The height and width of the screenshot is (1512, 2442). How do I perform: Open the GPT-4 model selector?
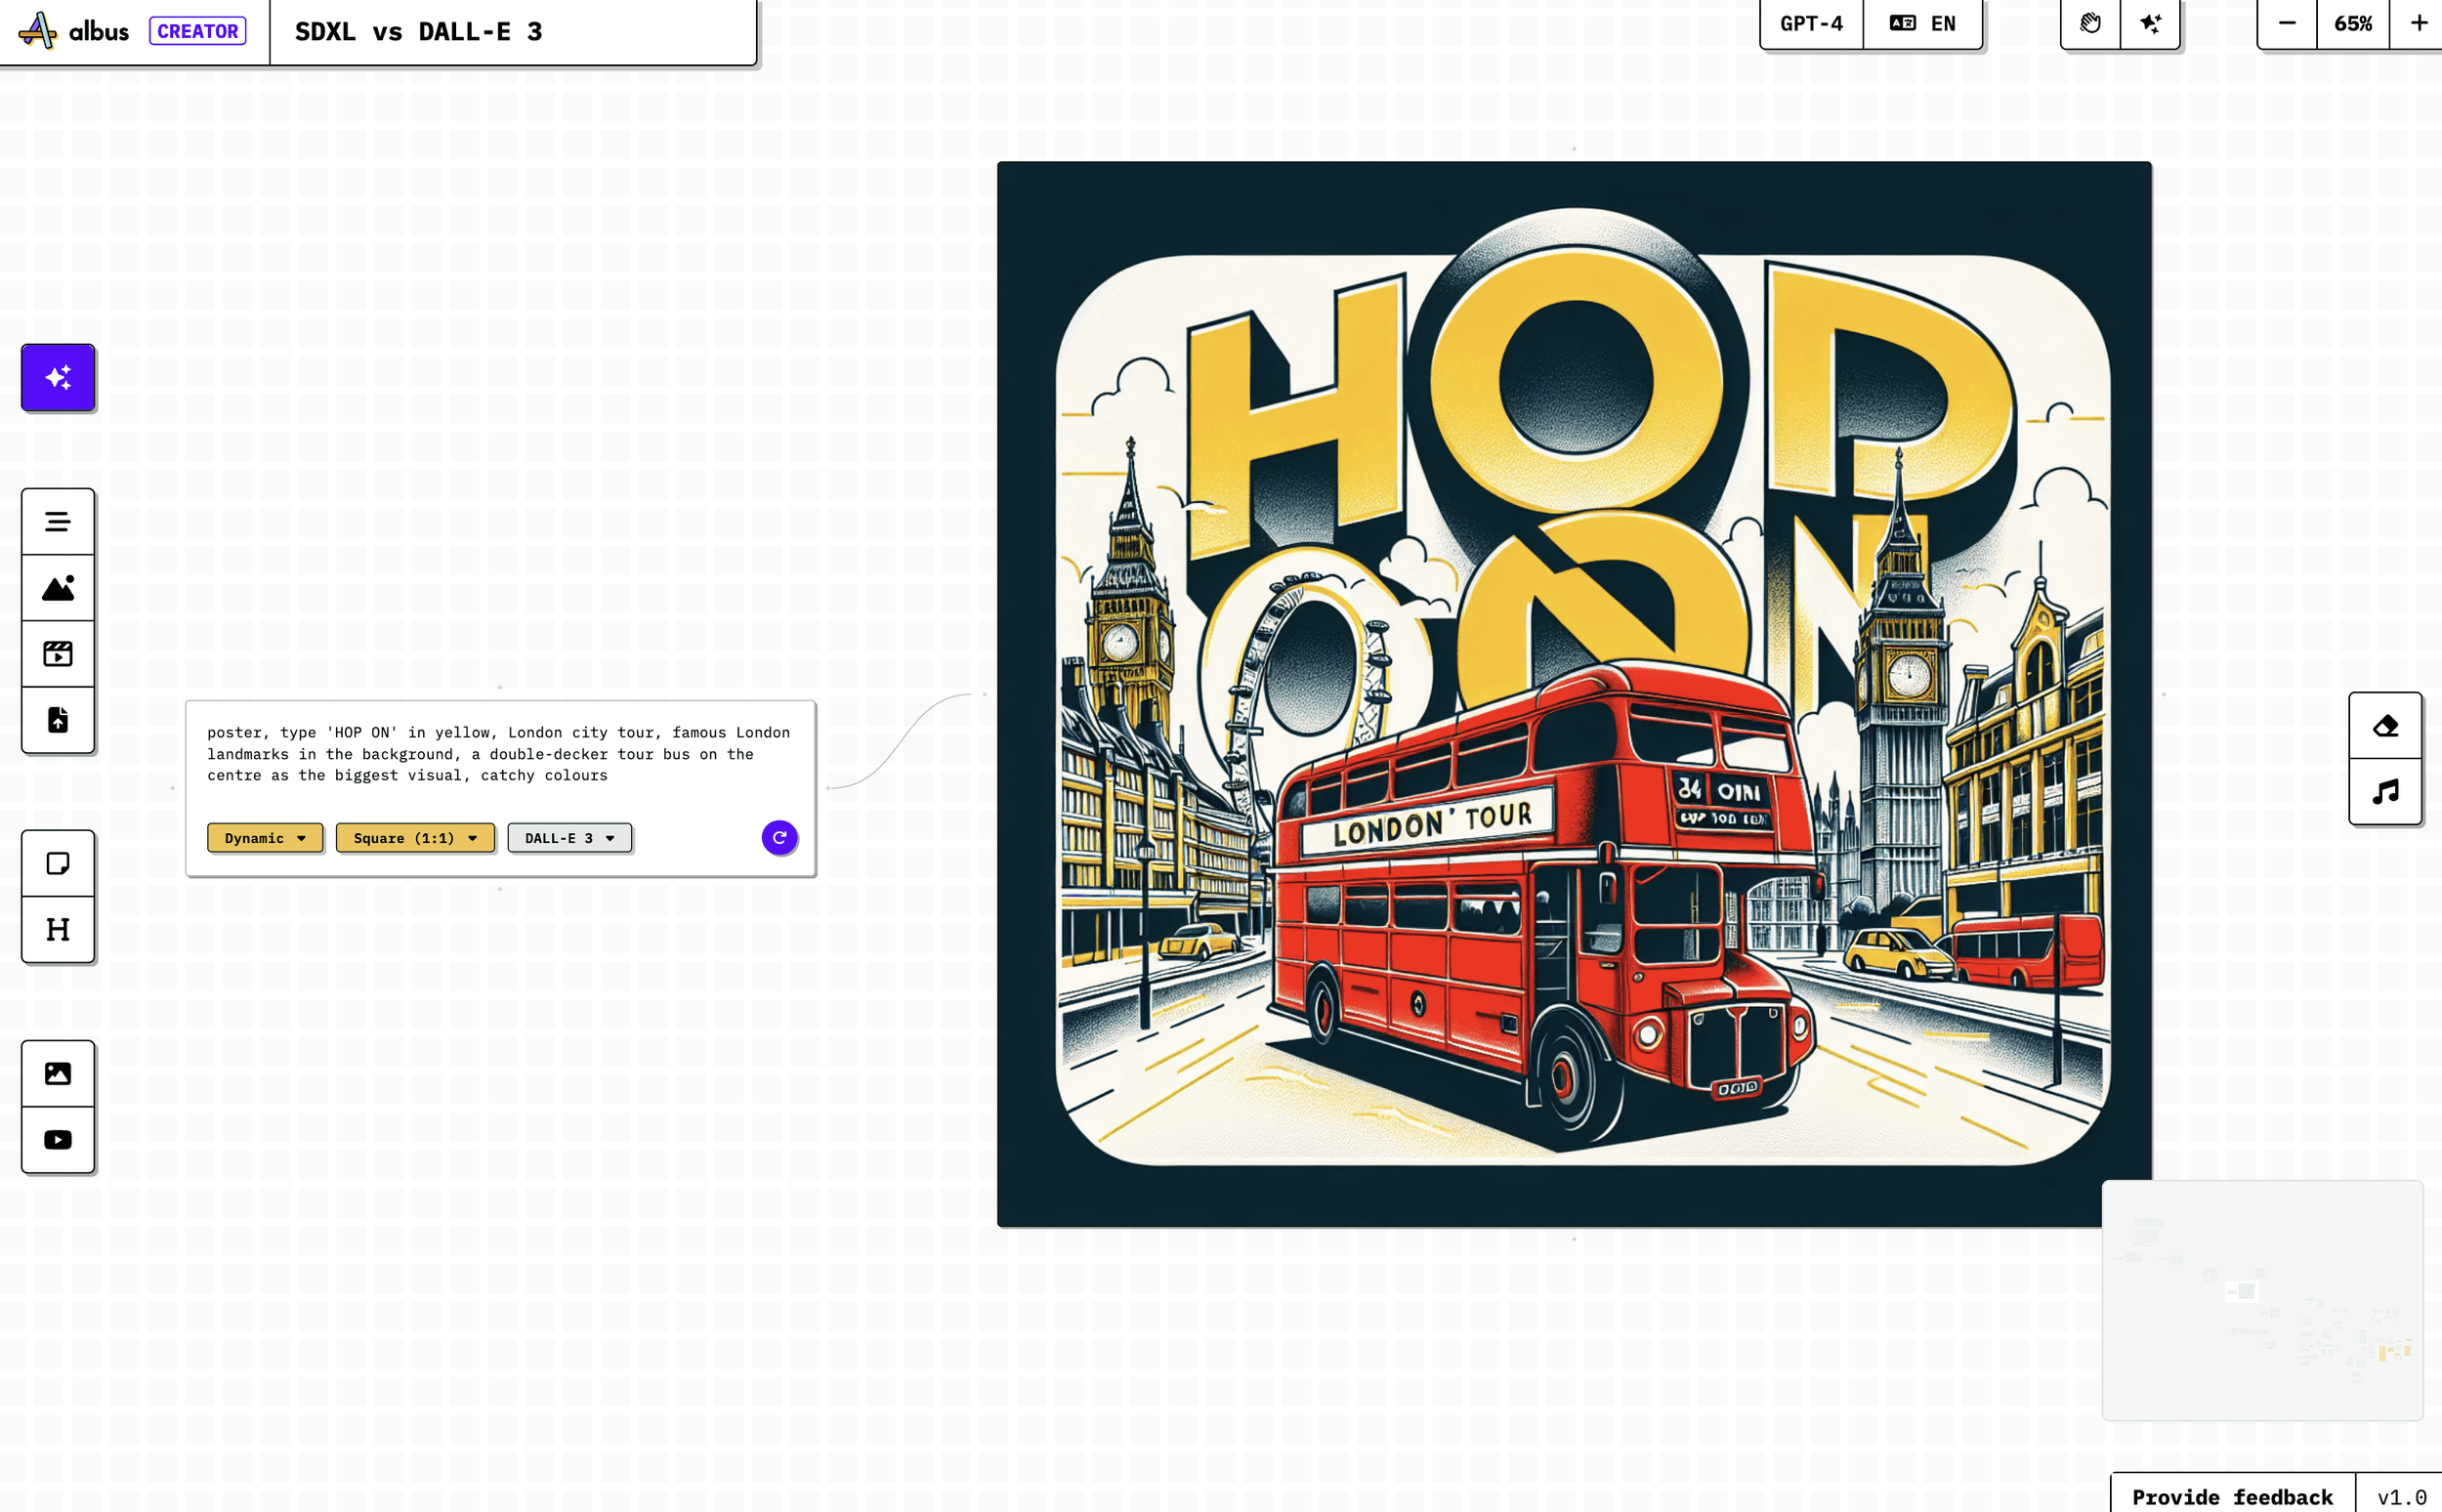pyautogui.click(x=1811, y=23)
